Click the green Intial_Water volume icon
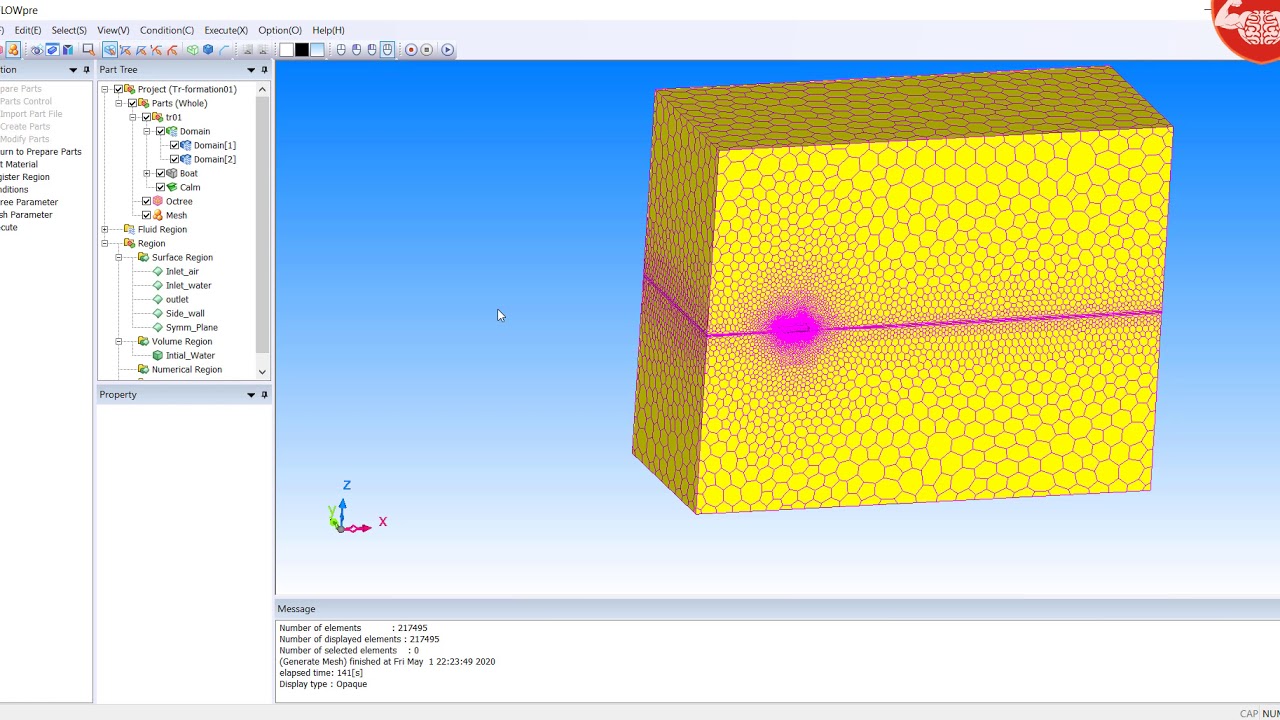This screenshot has height=720, width=1280. (x=157, y=355)
